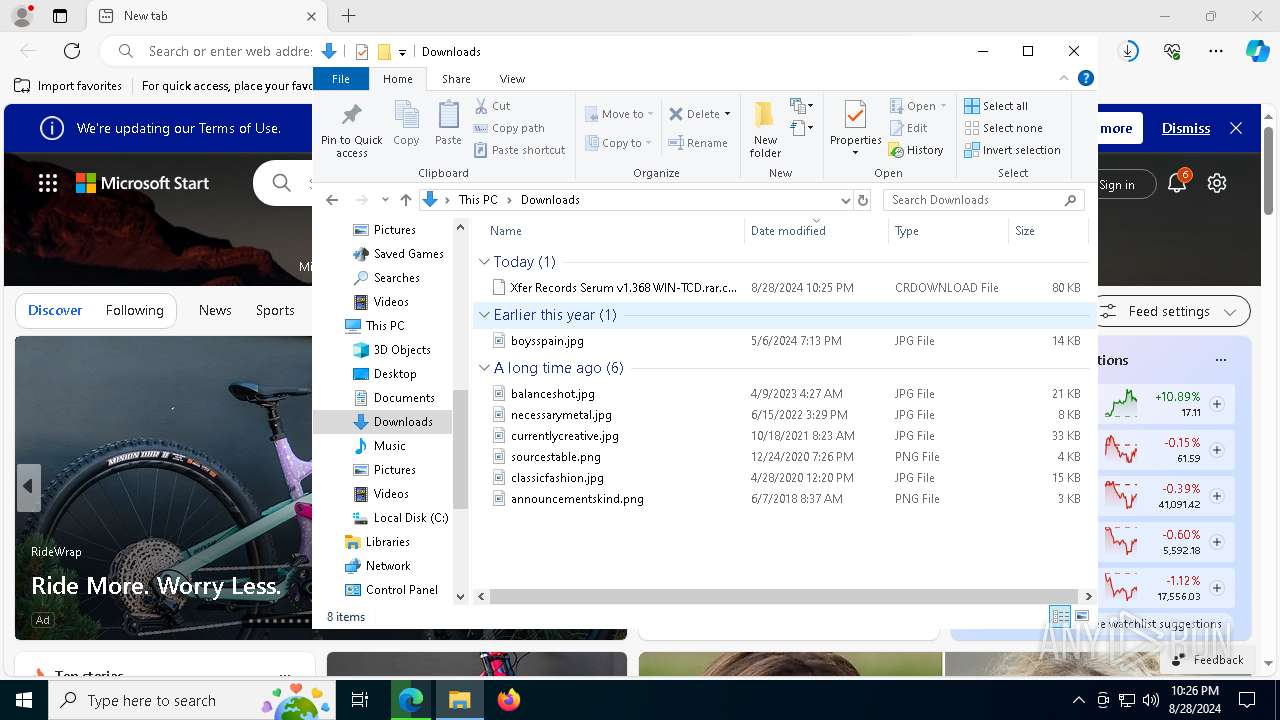Click Invert selection
The image size is (1280, 720).
[1013, 150]
